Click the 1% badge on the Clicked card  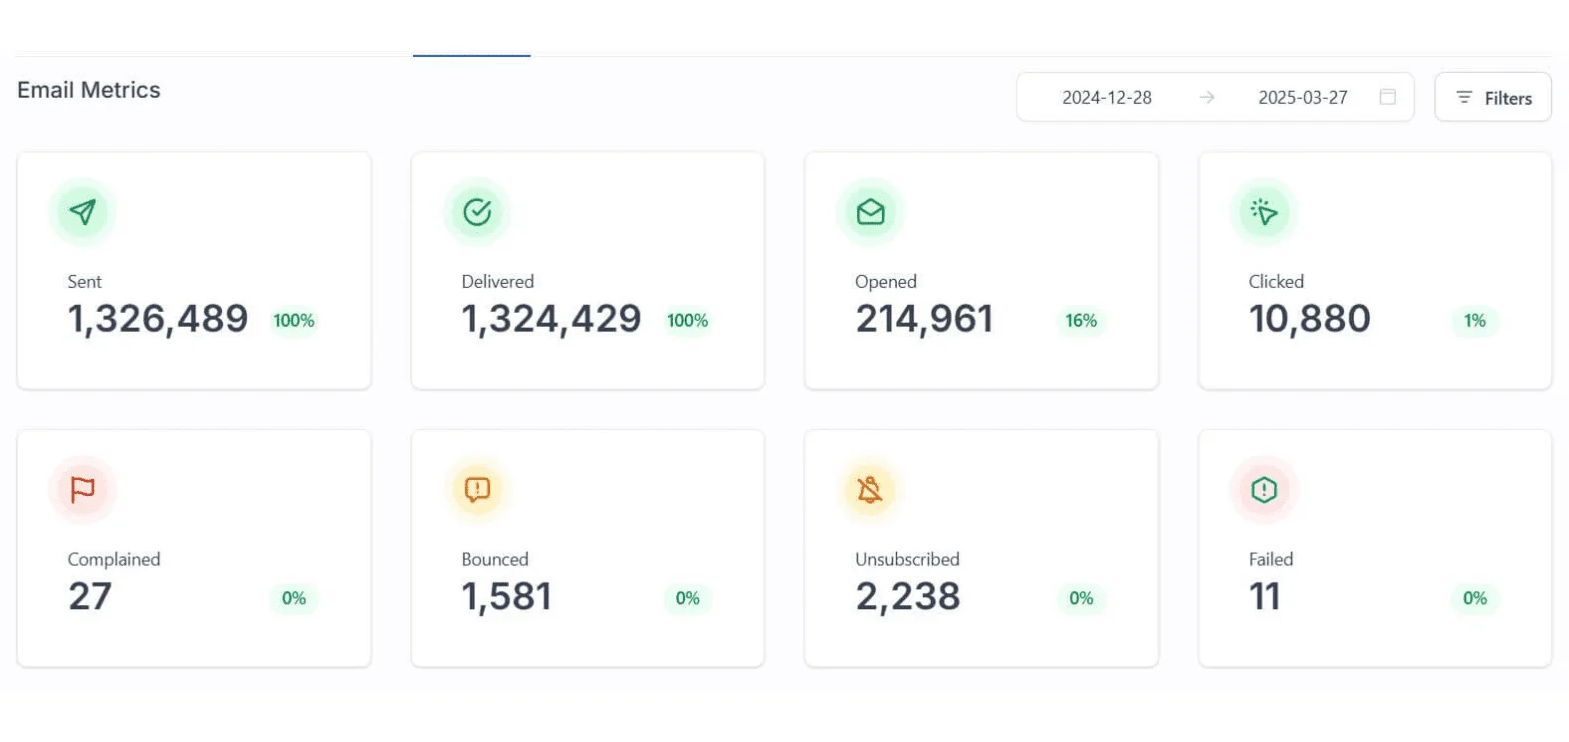coord(1475,321)
